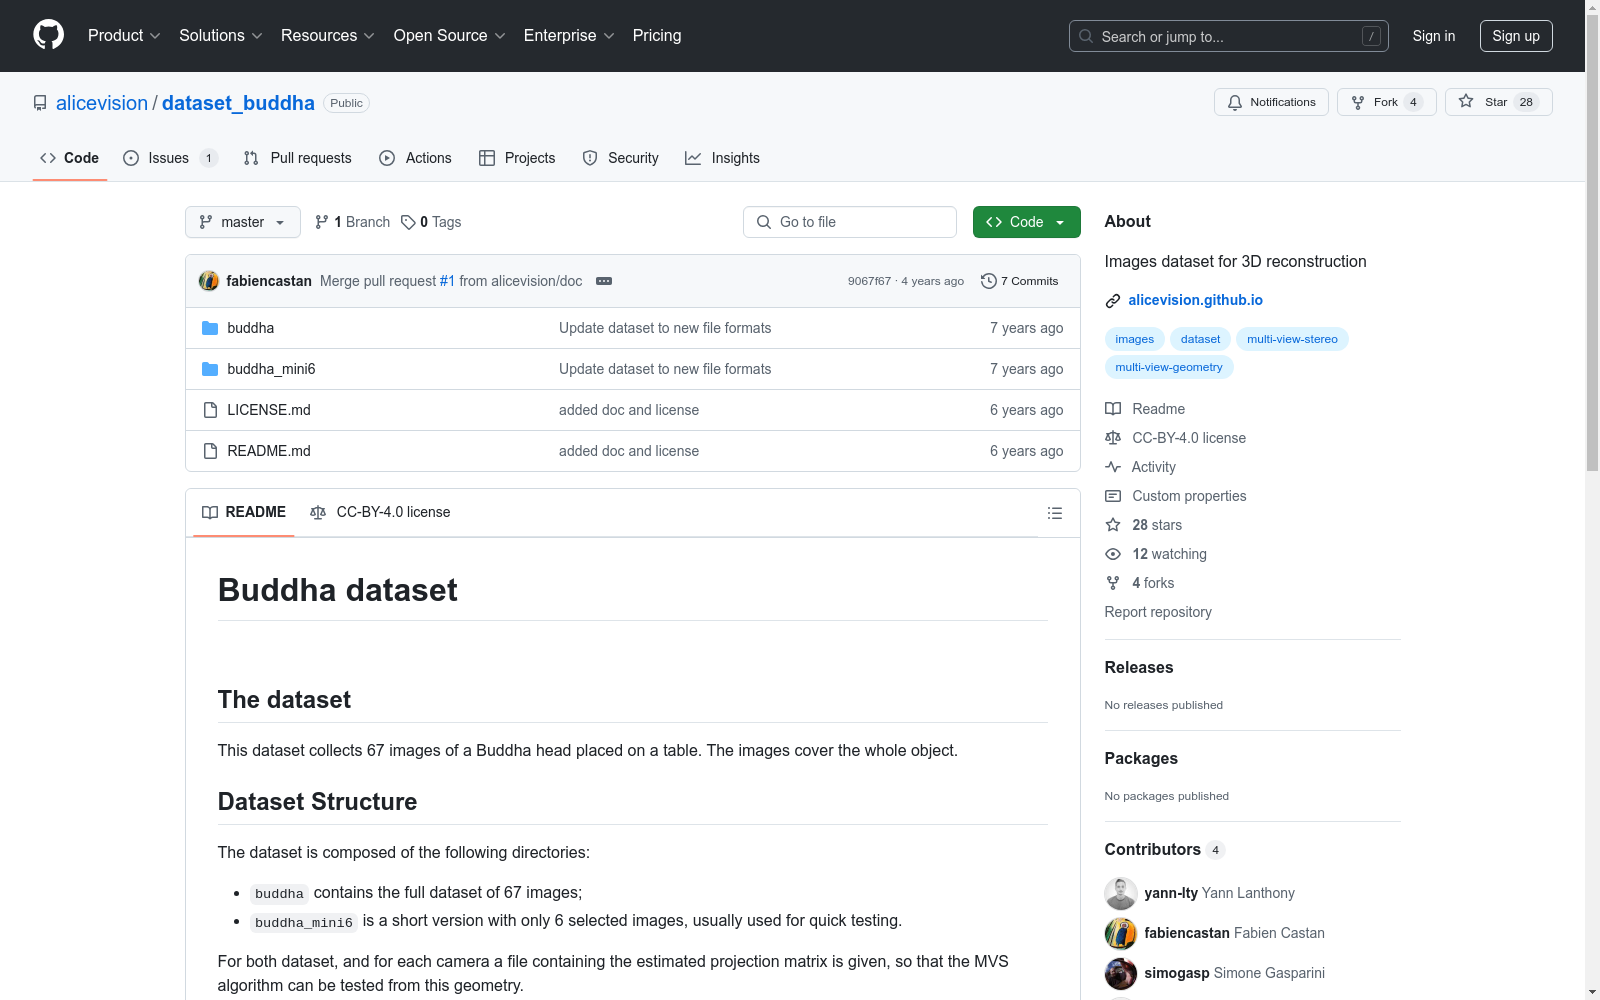The width and height of the screenshot is (1600, 1000).
Task: Click the fork icon beside 4 forks
Action: [x=1113, y=583]
